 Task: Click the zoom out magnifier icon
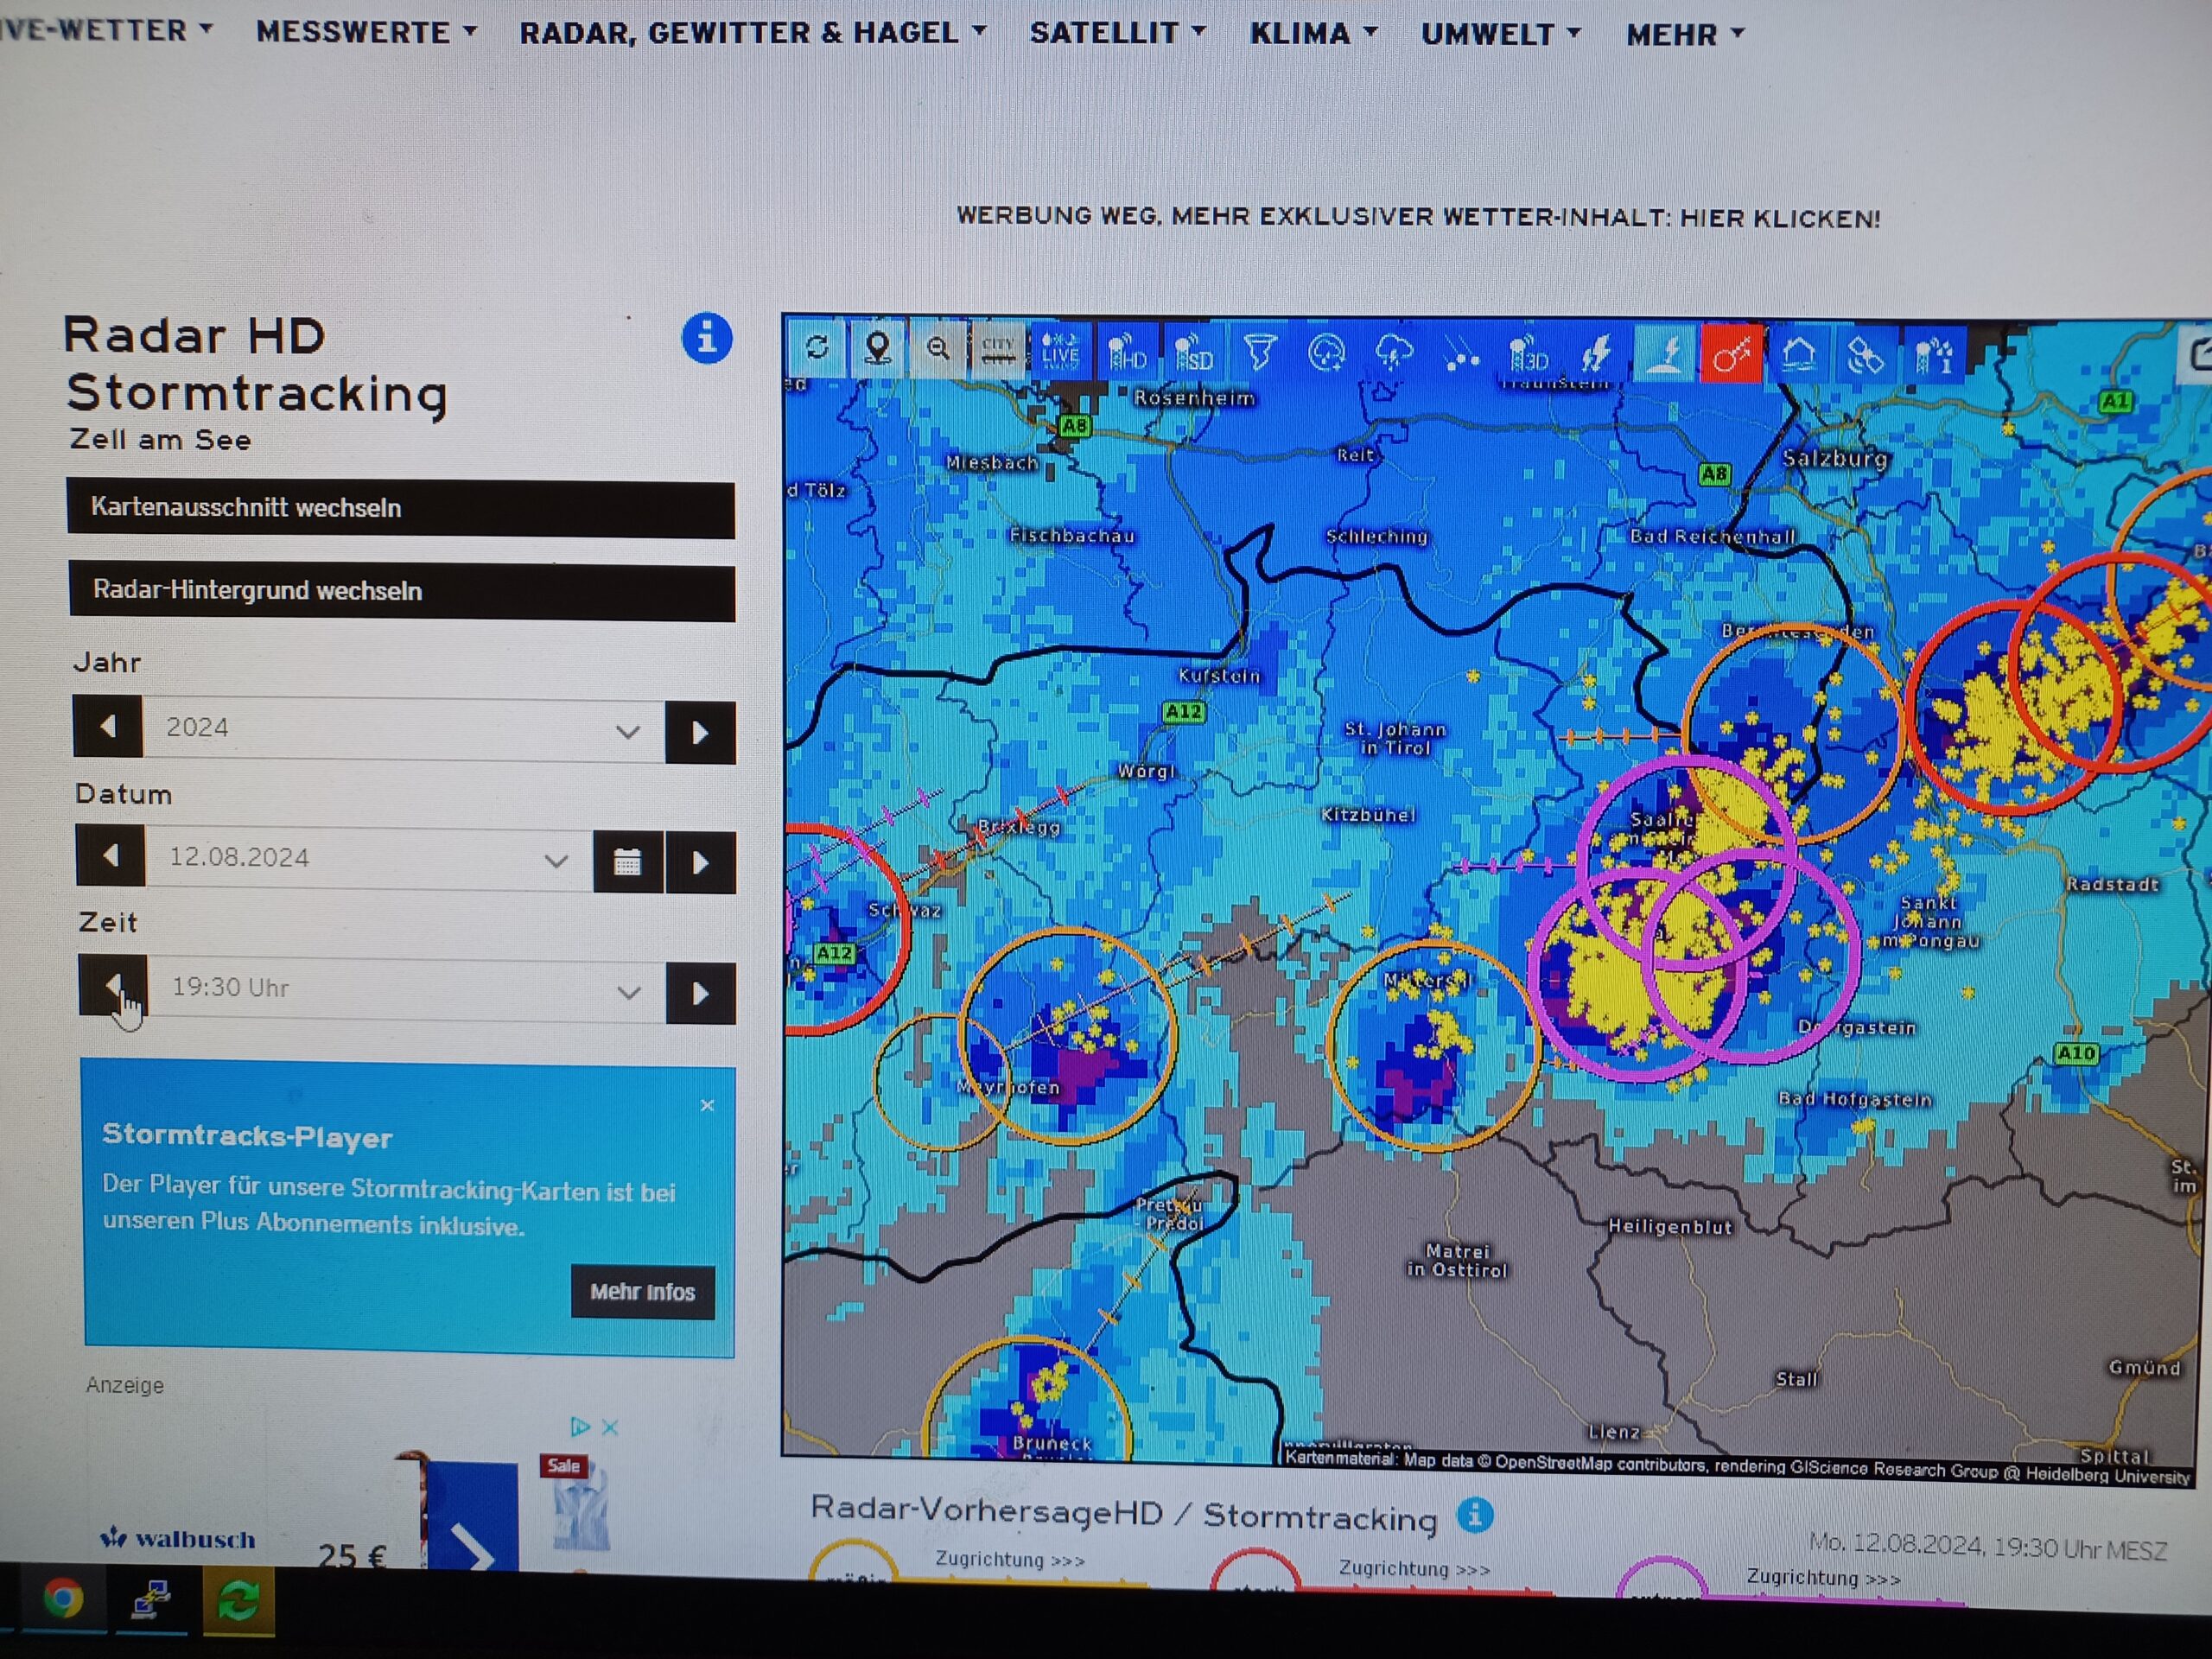tap(937, 348)
